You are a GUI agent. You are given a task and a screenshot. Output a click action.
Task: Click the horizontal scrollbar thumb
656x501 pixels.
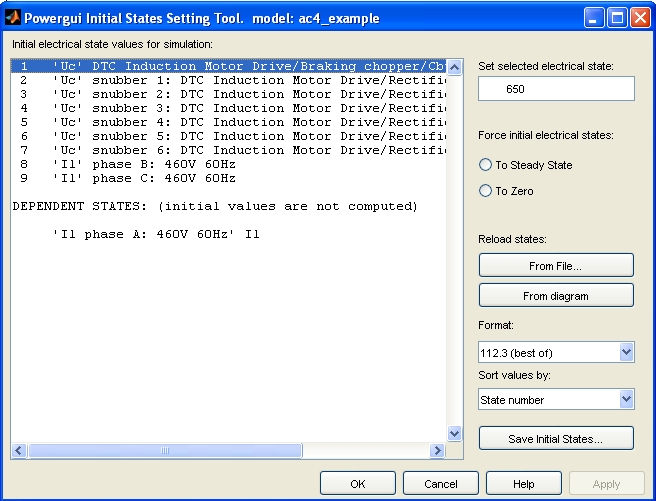pos(165,450)
